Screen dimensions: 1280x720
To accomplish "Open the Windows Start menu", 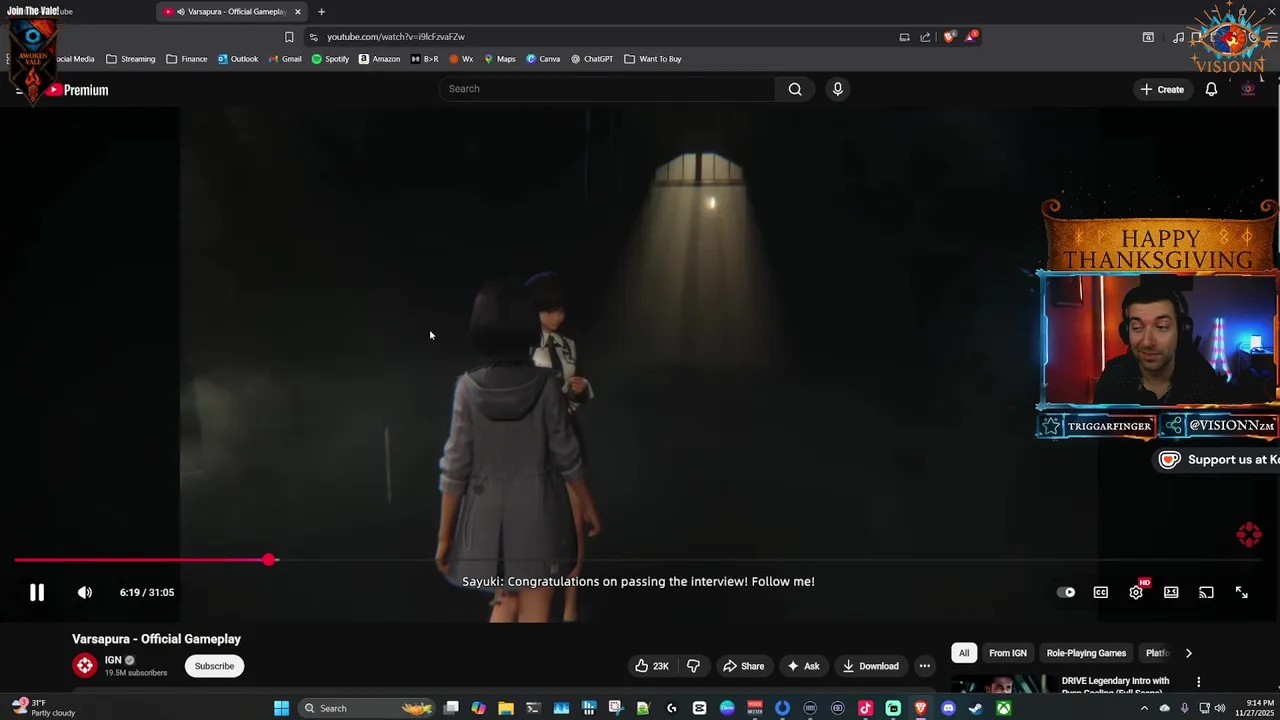I will click(x=281, y=708).
